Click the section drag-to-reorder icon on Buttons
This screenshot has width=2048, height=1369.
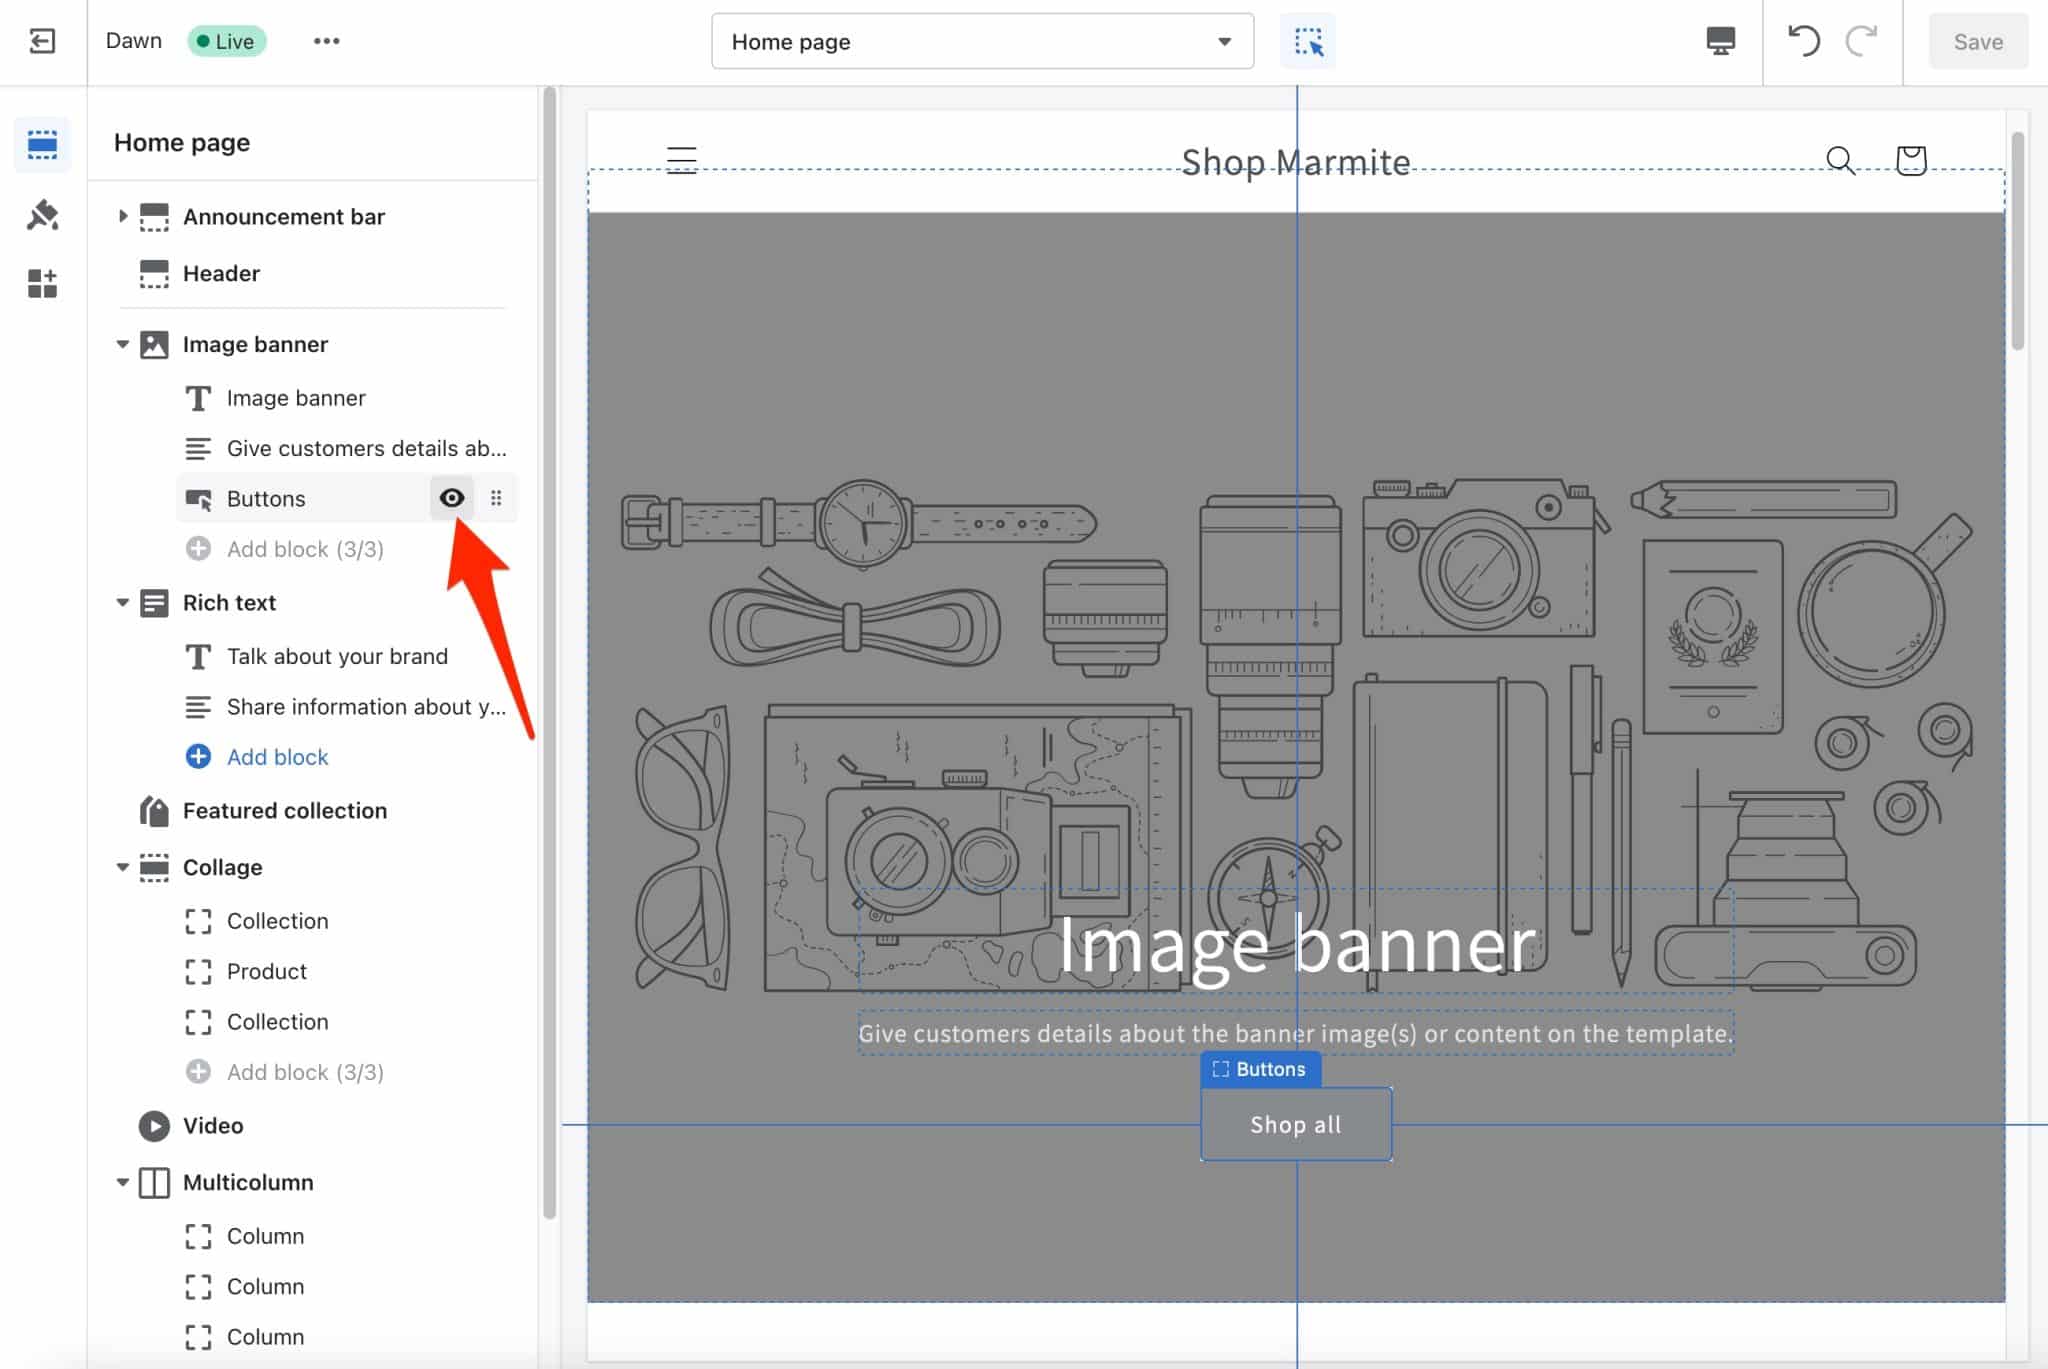(x=495, y=498)
